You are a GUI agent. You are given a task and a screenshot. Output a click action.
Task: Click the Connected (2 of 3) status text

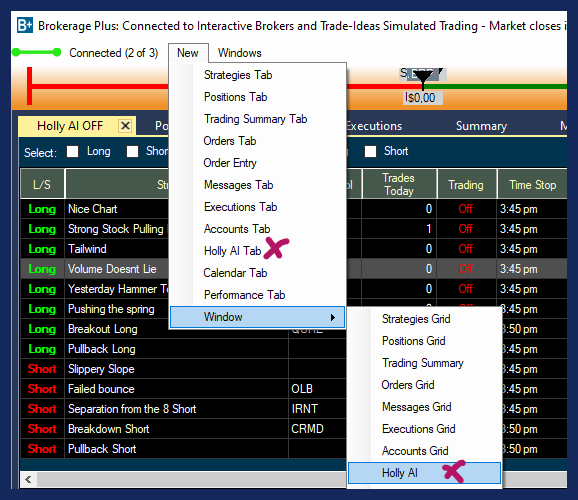click(x=114, y=53)
